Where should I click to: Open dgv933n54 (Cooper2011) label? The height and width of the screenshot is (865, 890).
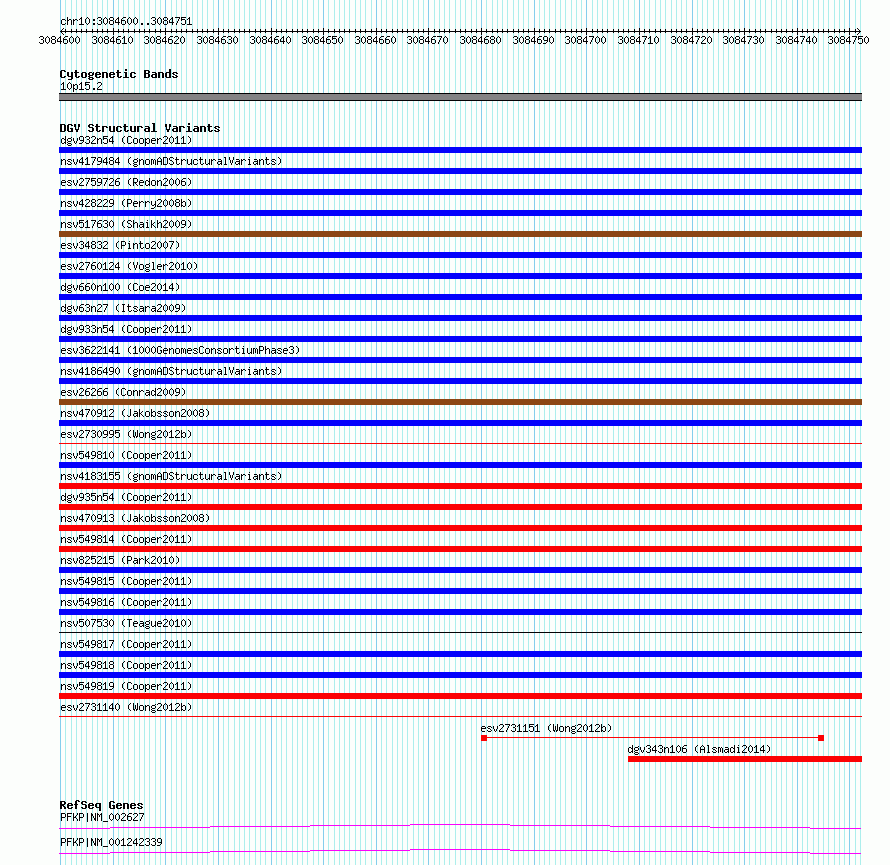pos(126,329)
